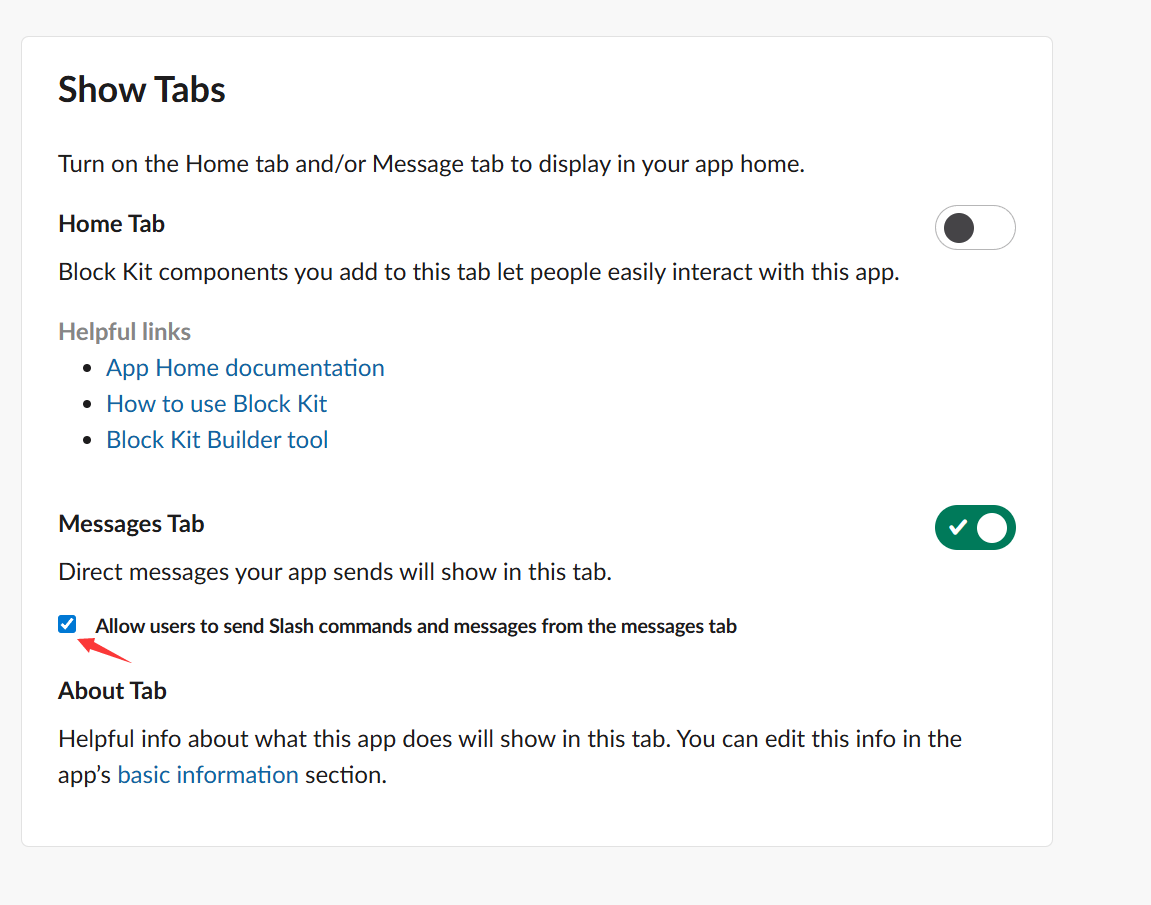Click the bullet before App Home documentation
The image size is (1151, 905).
point(92,369)
